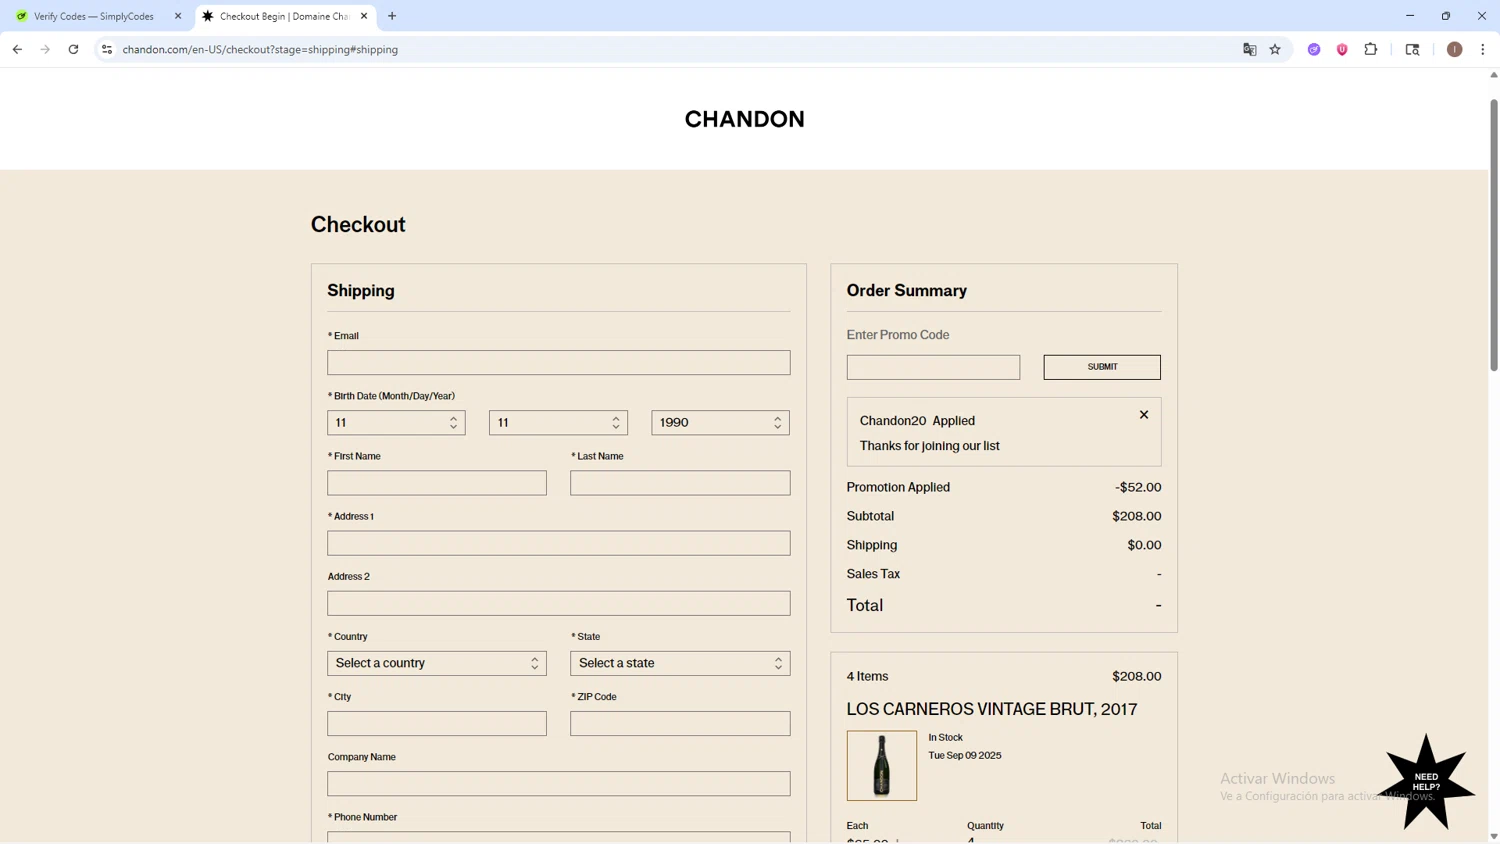The height and width of the screenshot is (844, 1500).
Task: Open the red shield extension icon
Action: point(1342,49)
